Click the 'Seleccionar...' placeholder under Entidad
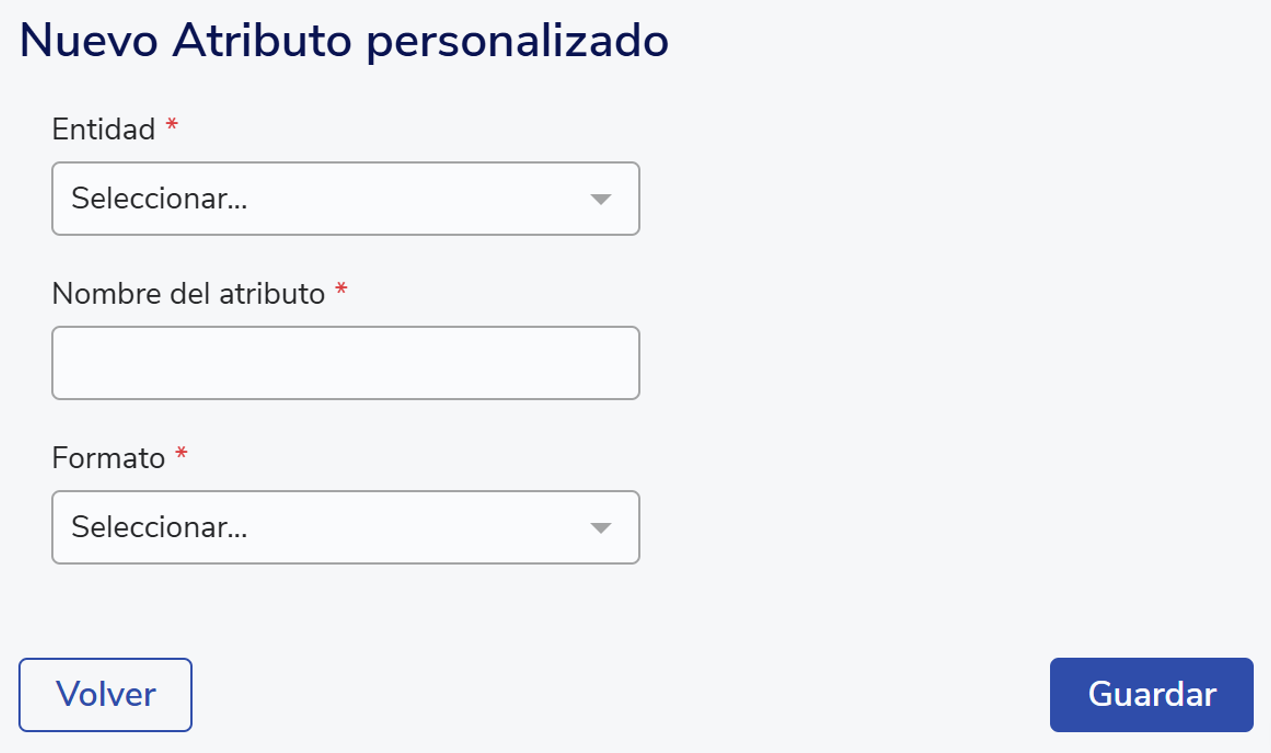 tap(160, 199)
